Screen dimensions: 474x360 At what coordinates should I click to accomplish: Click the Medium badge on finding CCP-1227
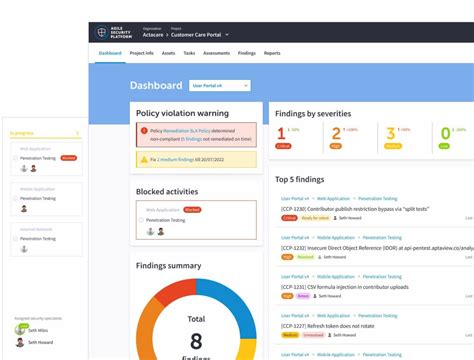pyautogui.click(x=290, y=335)
